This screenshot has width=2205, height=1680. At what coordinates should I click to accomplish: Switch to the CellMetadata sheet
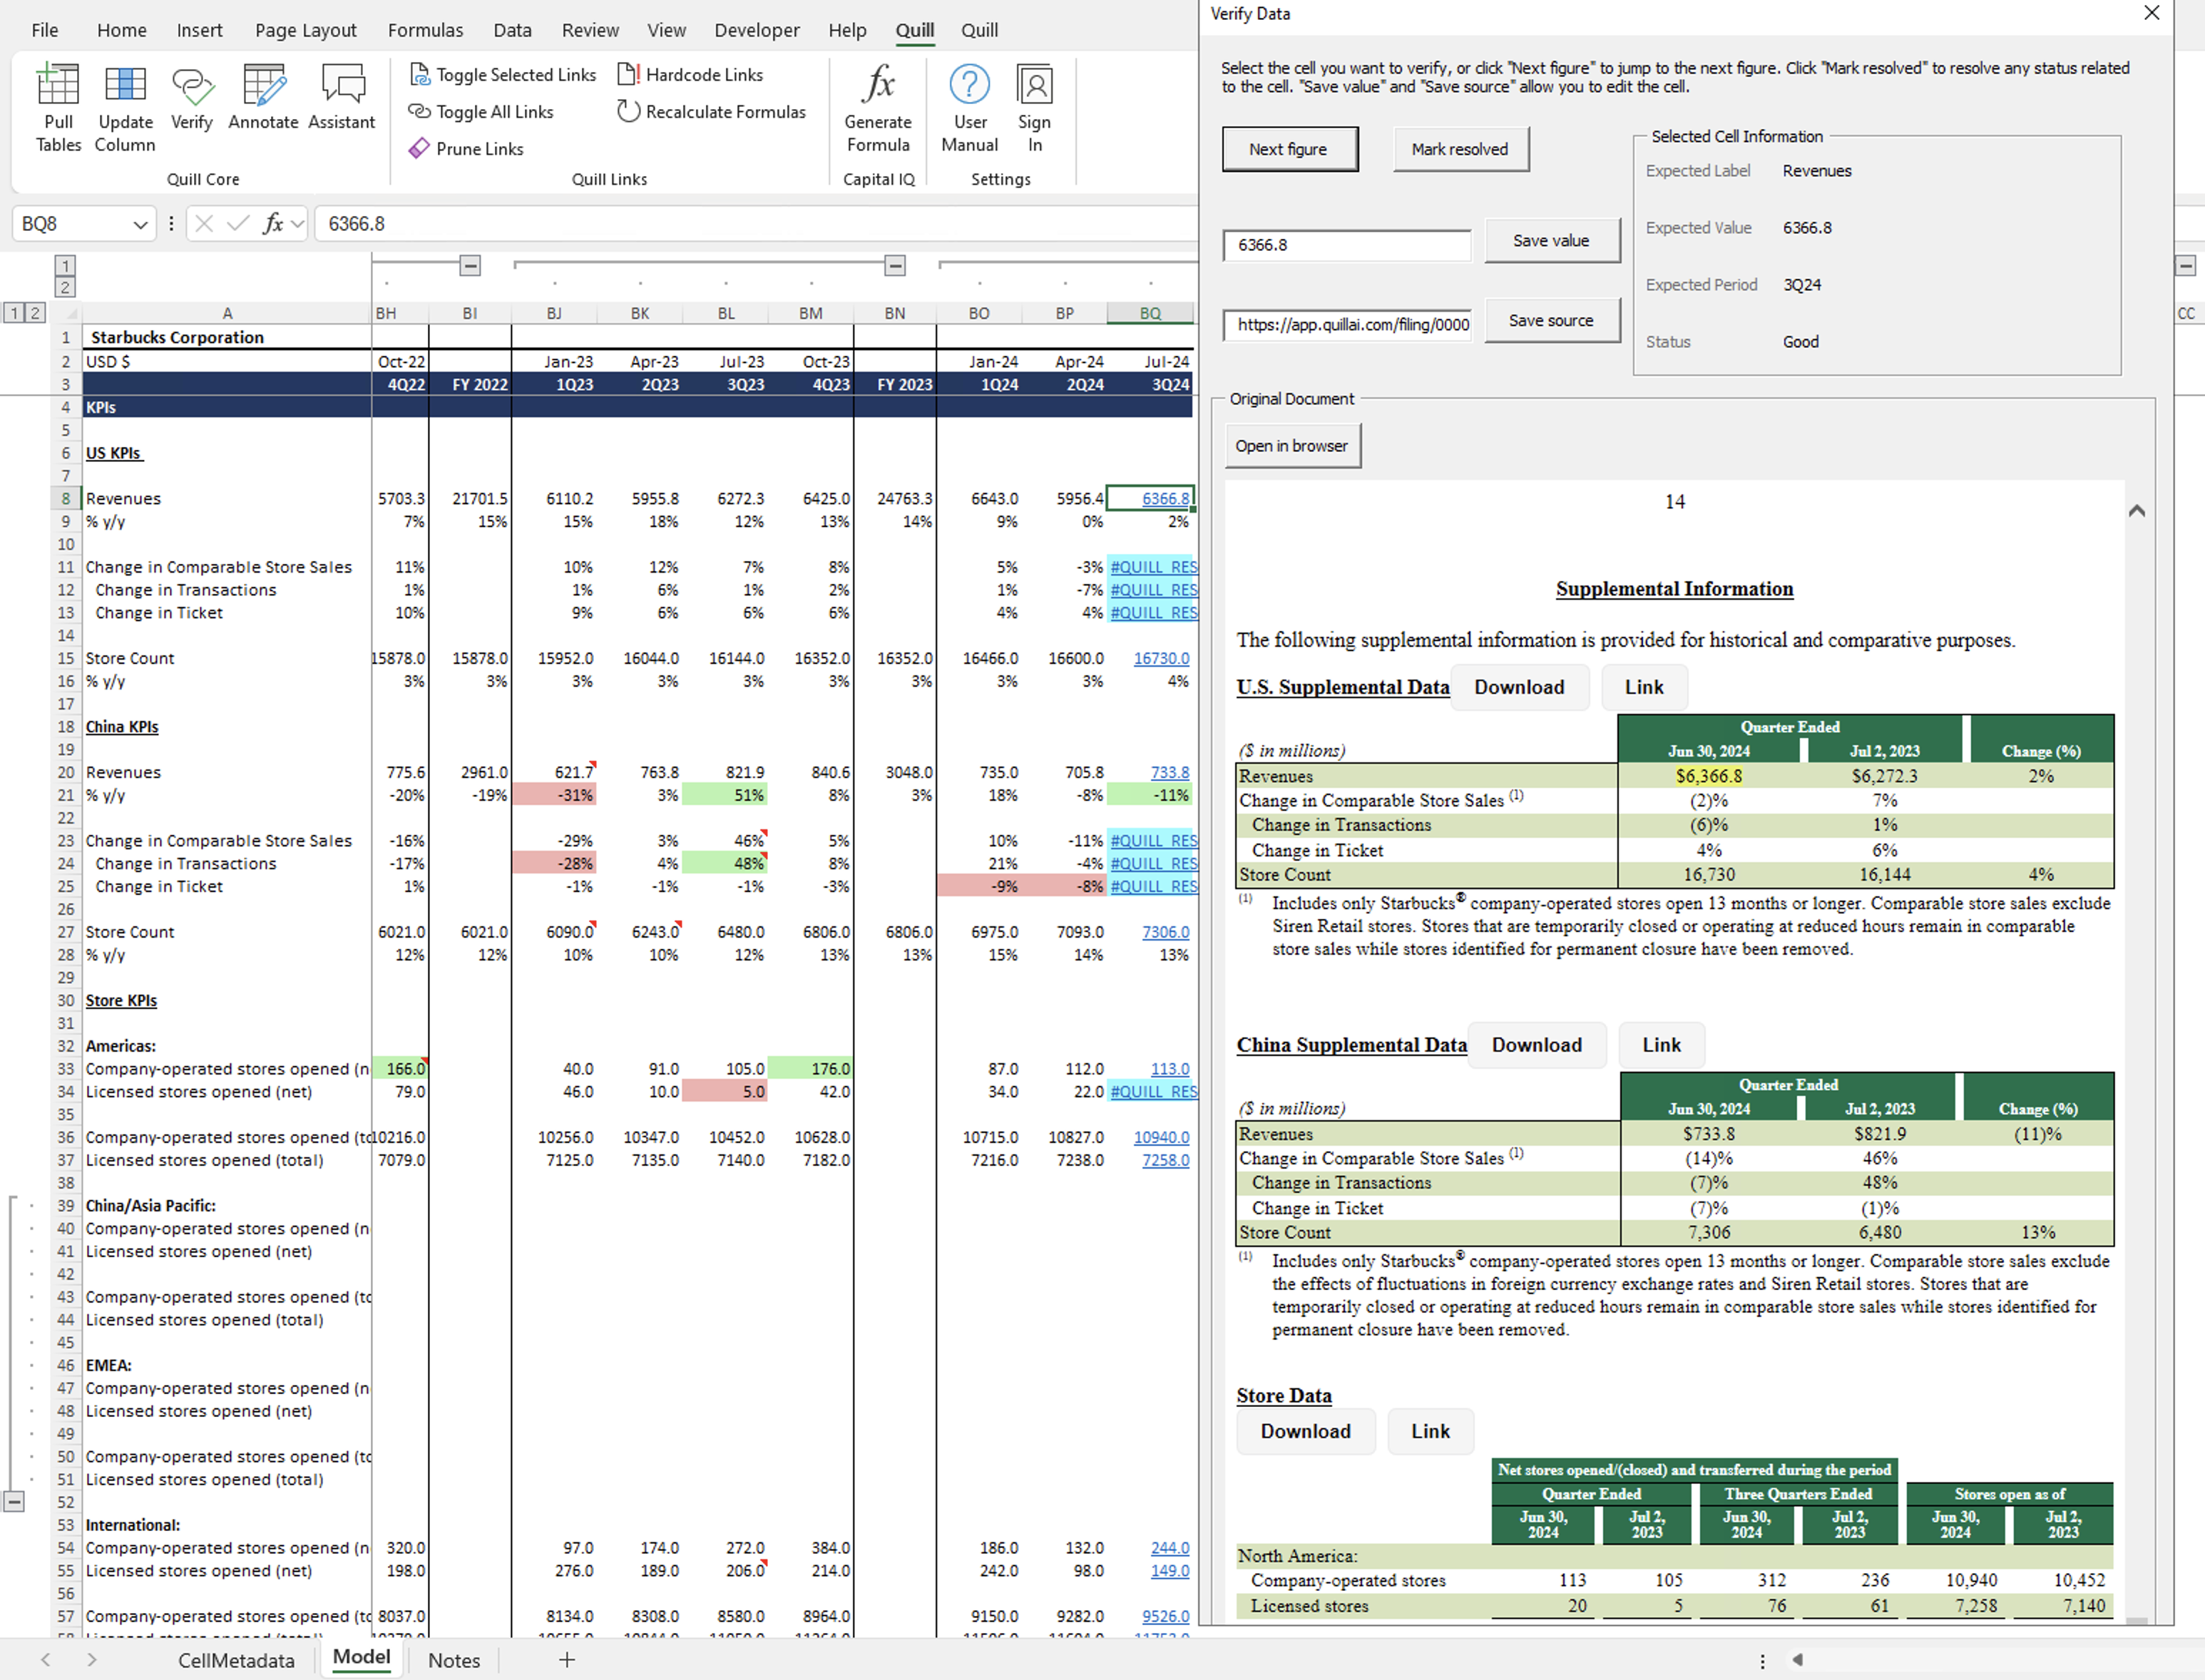point(236,1660)
